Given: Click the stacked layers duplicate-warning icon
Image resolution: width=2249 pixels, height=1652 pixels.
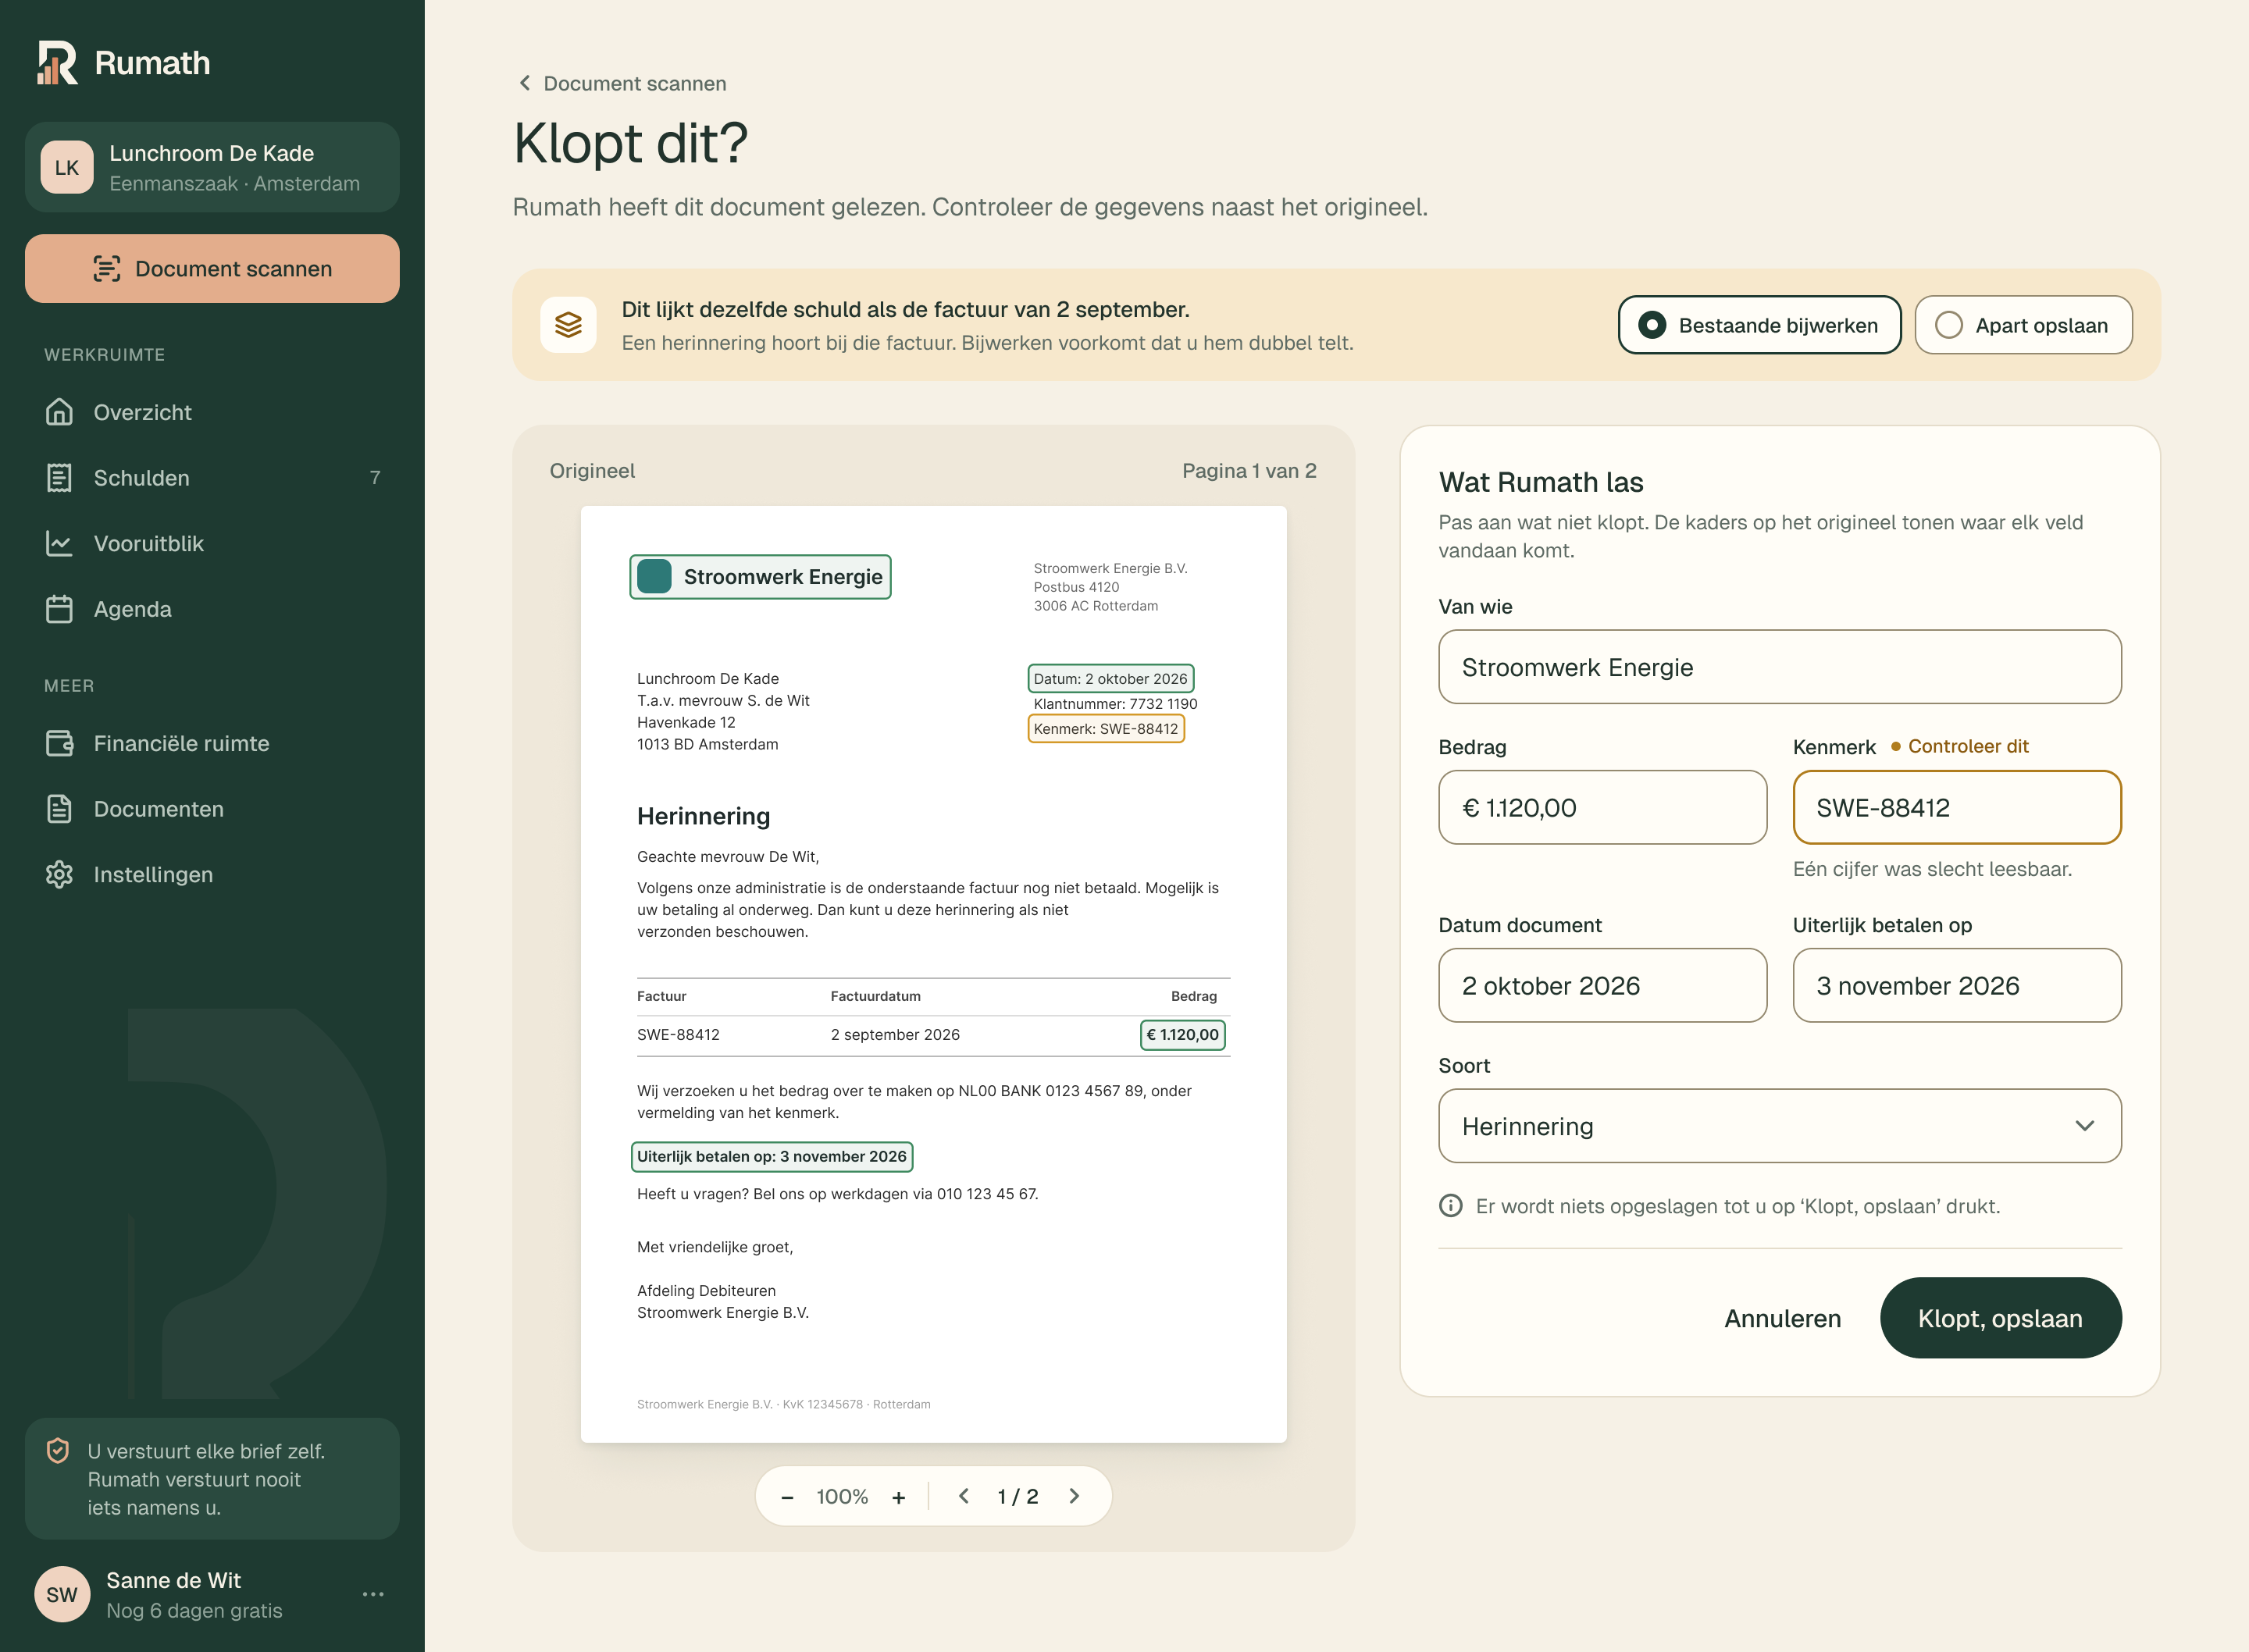Looking at the screenshot, I should [568, 325].
